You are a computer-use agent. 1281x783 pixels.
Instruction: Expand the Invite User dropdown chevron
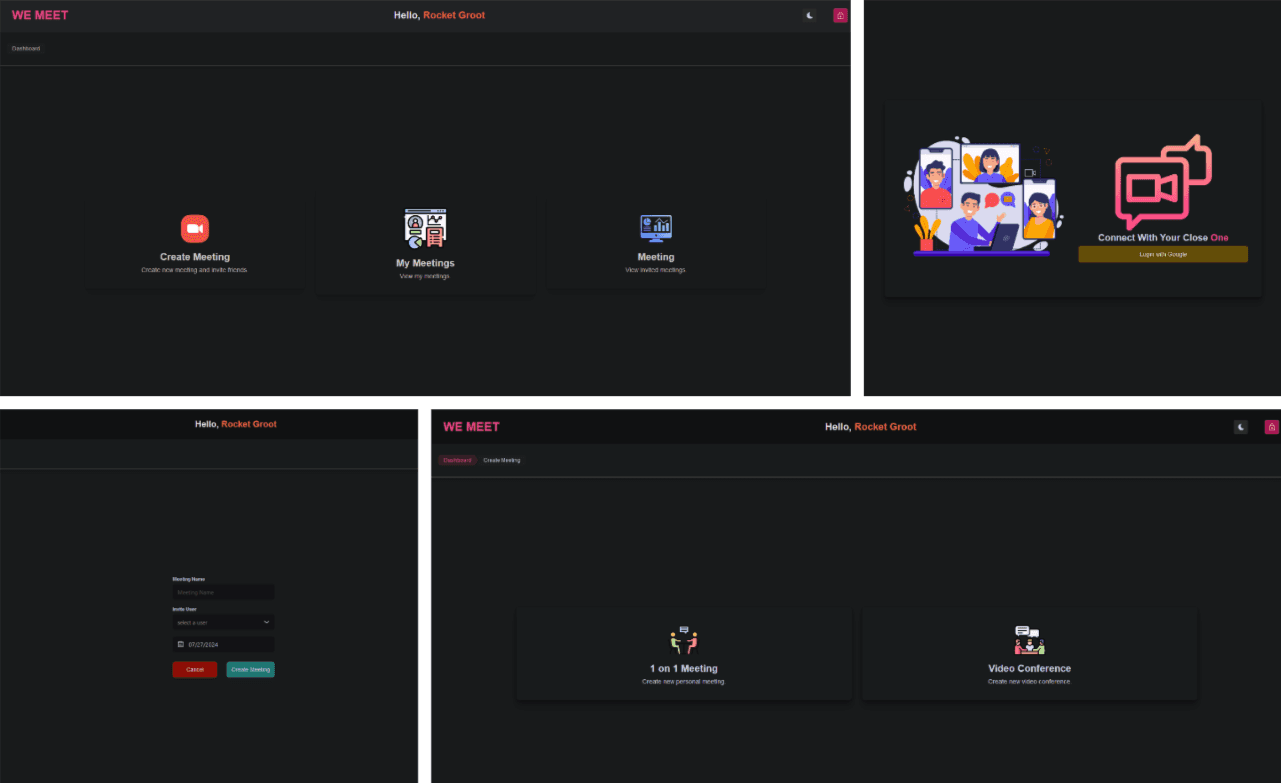click(x=266, y=622)
